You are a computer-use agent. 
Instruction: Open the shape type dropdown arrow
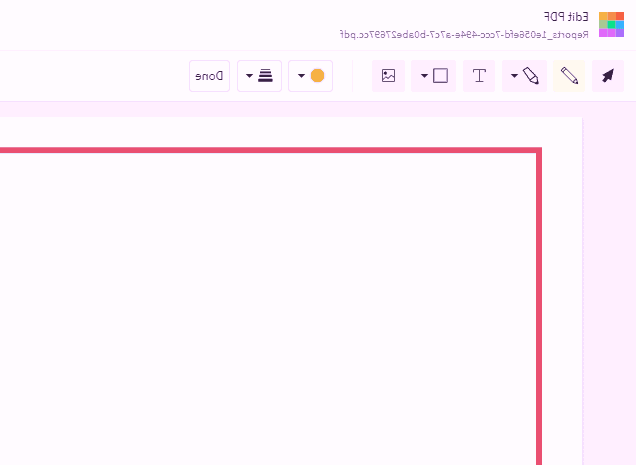[424, 76]
